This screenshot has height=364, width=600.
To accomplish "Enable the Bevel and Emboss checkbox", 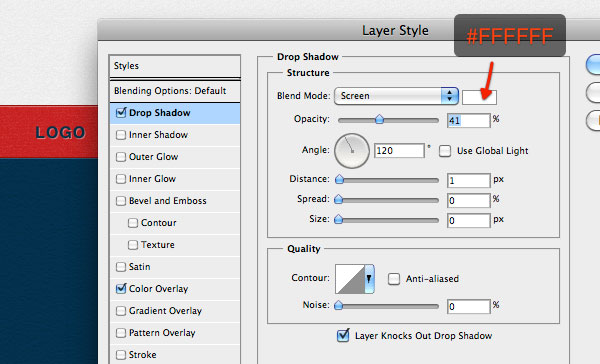I will pos(121,201).
